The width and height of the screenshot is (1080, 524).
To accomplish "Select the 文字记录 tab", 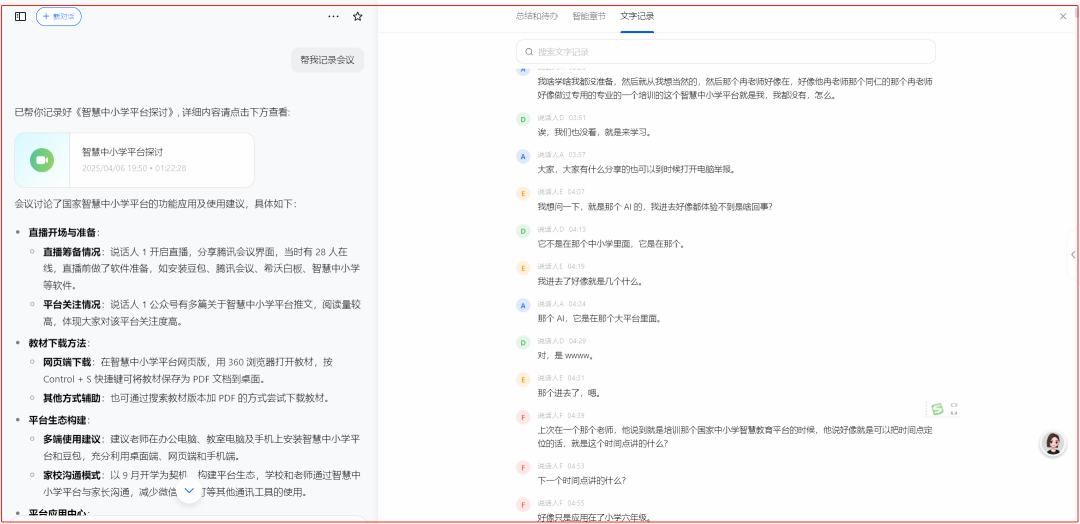I will pos(637,16).
